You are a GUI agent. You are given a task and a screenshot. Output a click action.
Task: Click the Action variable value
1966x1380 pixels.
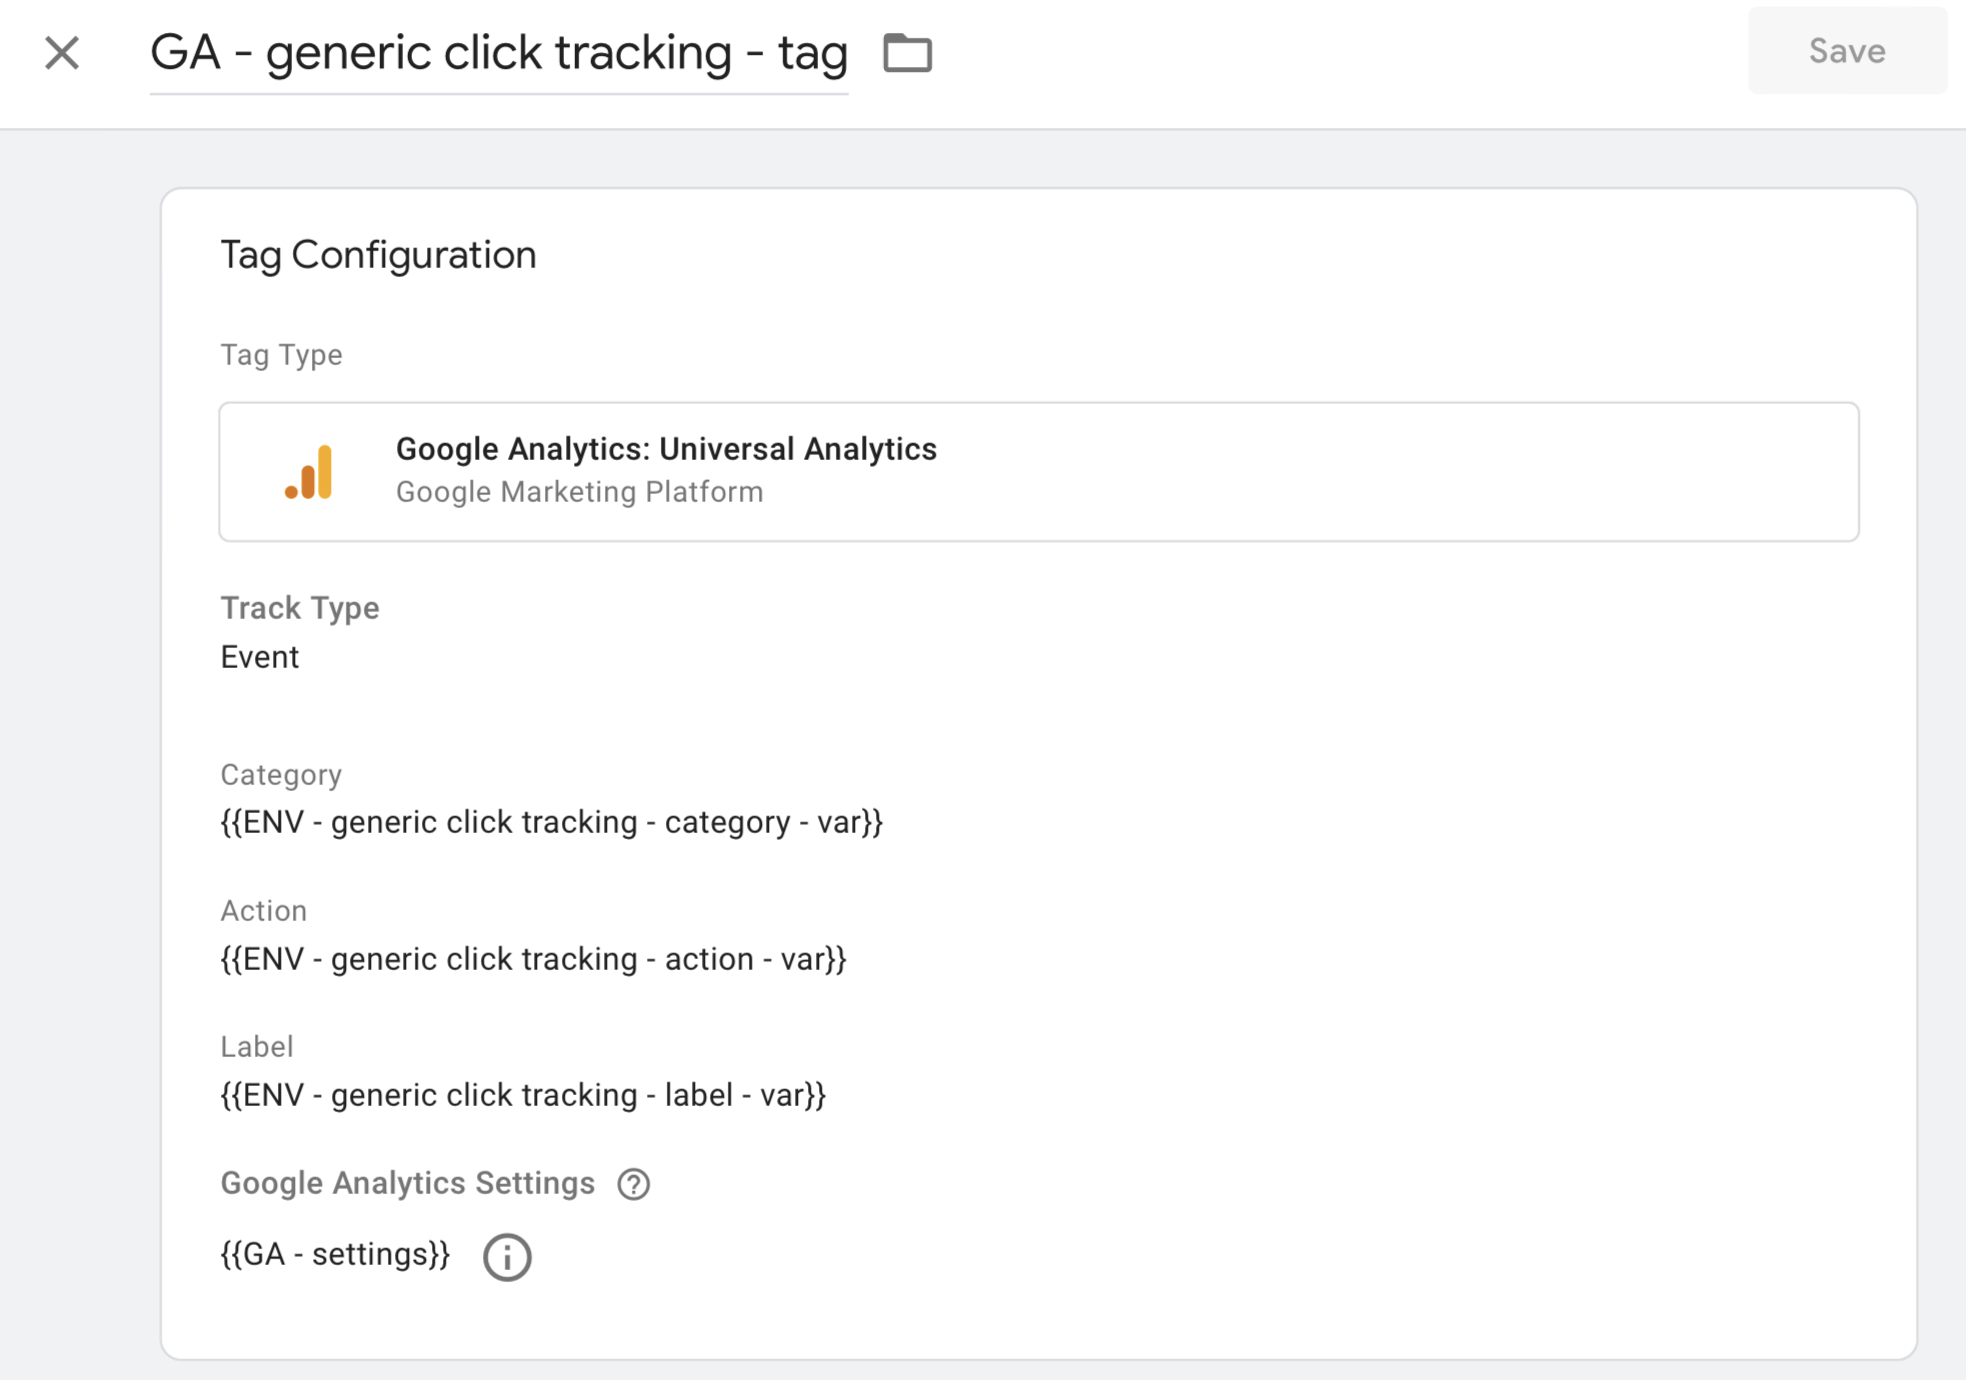533,959
